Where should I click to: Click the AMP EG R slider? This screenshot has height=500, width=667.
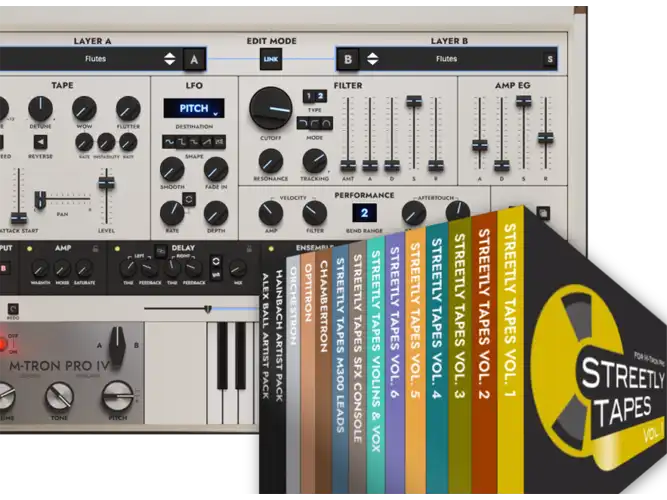pos(545,138)
